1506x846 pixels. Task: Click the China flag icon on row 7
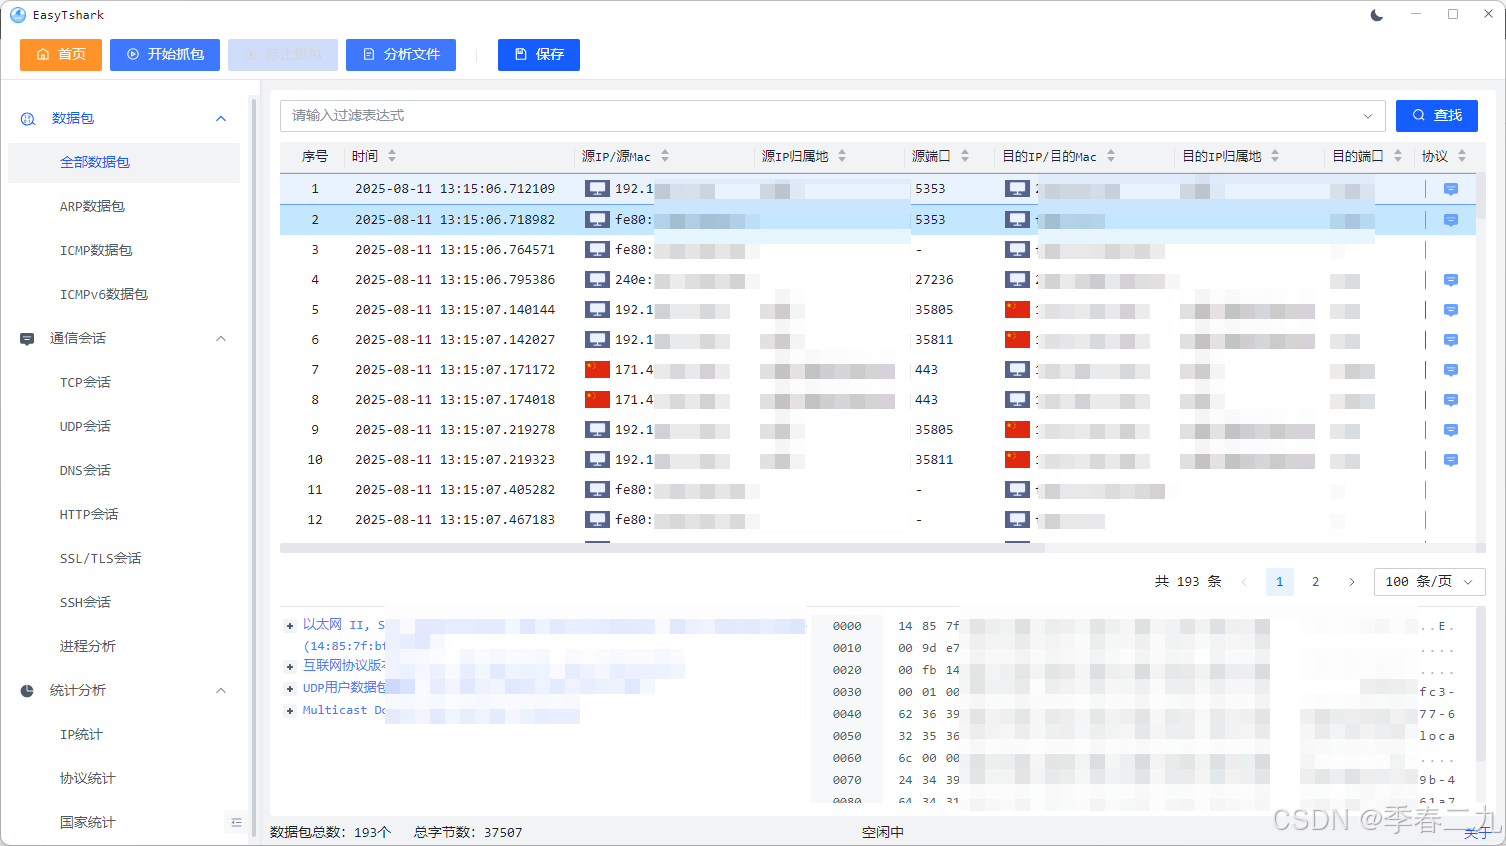point(596,369)
